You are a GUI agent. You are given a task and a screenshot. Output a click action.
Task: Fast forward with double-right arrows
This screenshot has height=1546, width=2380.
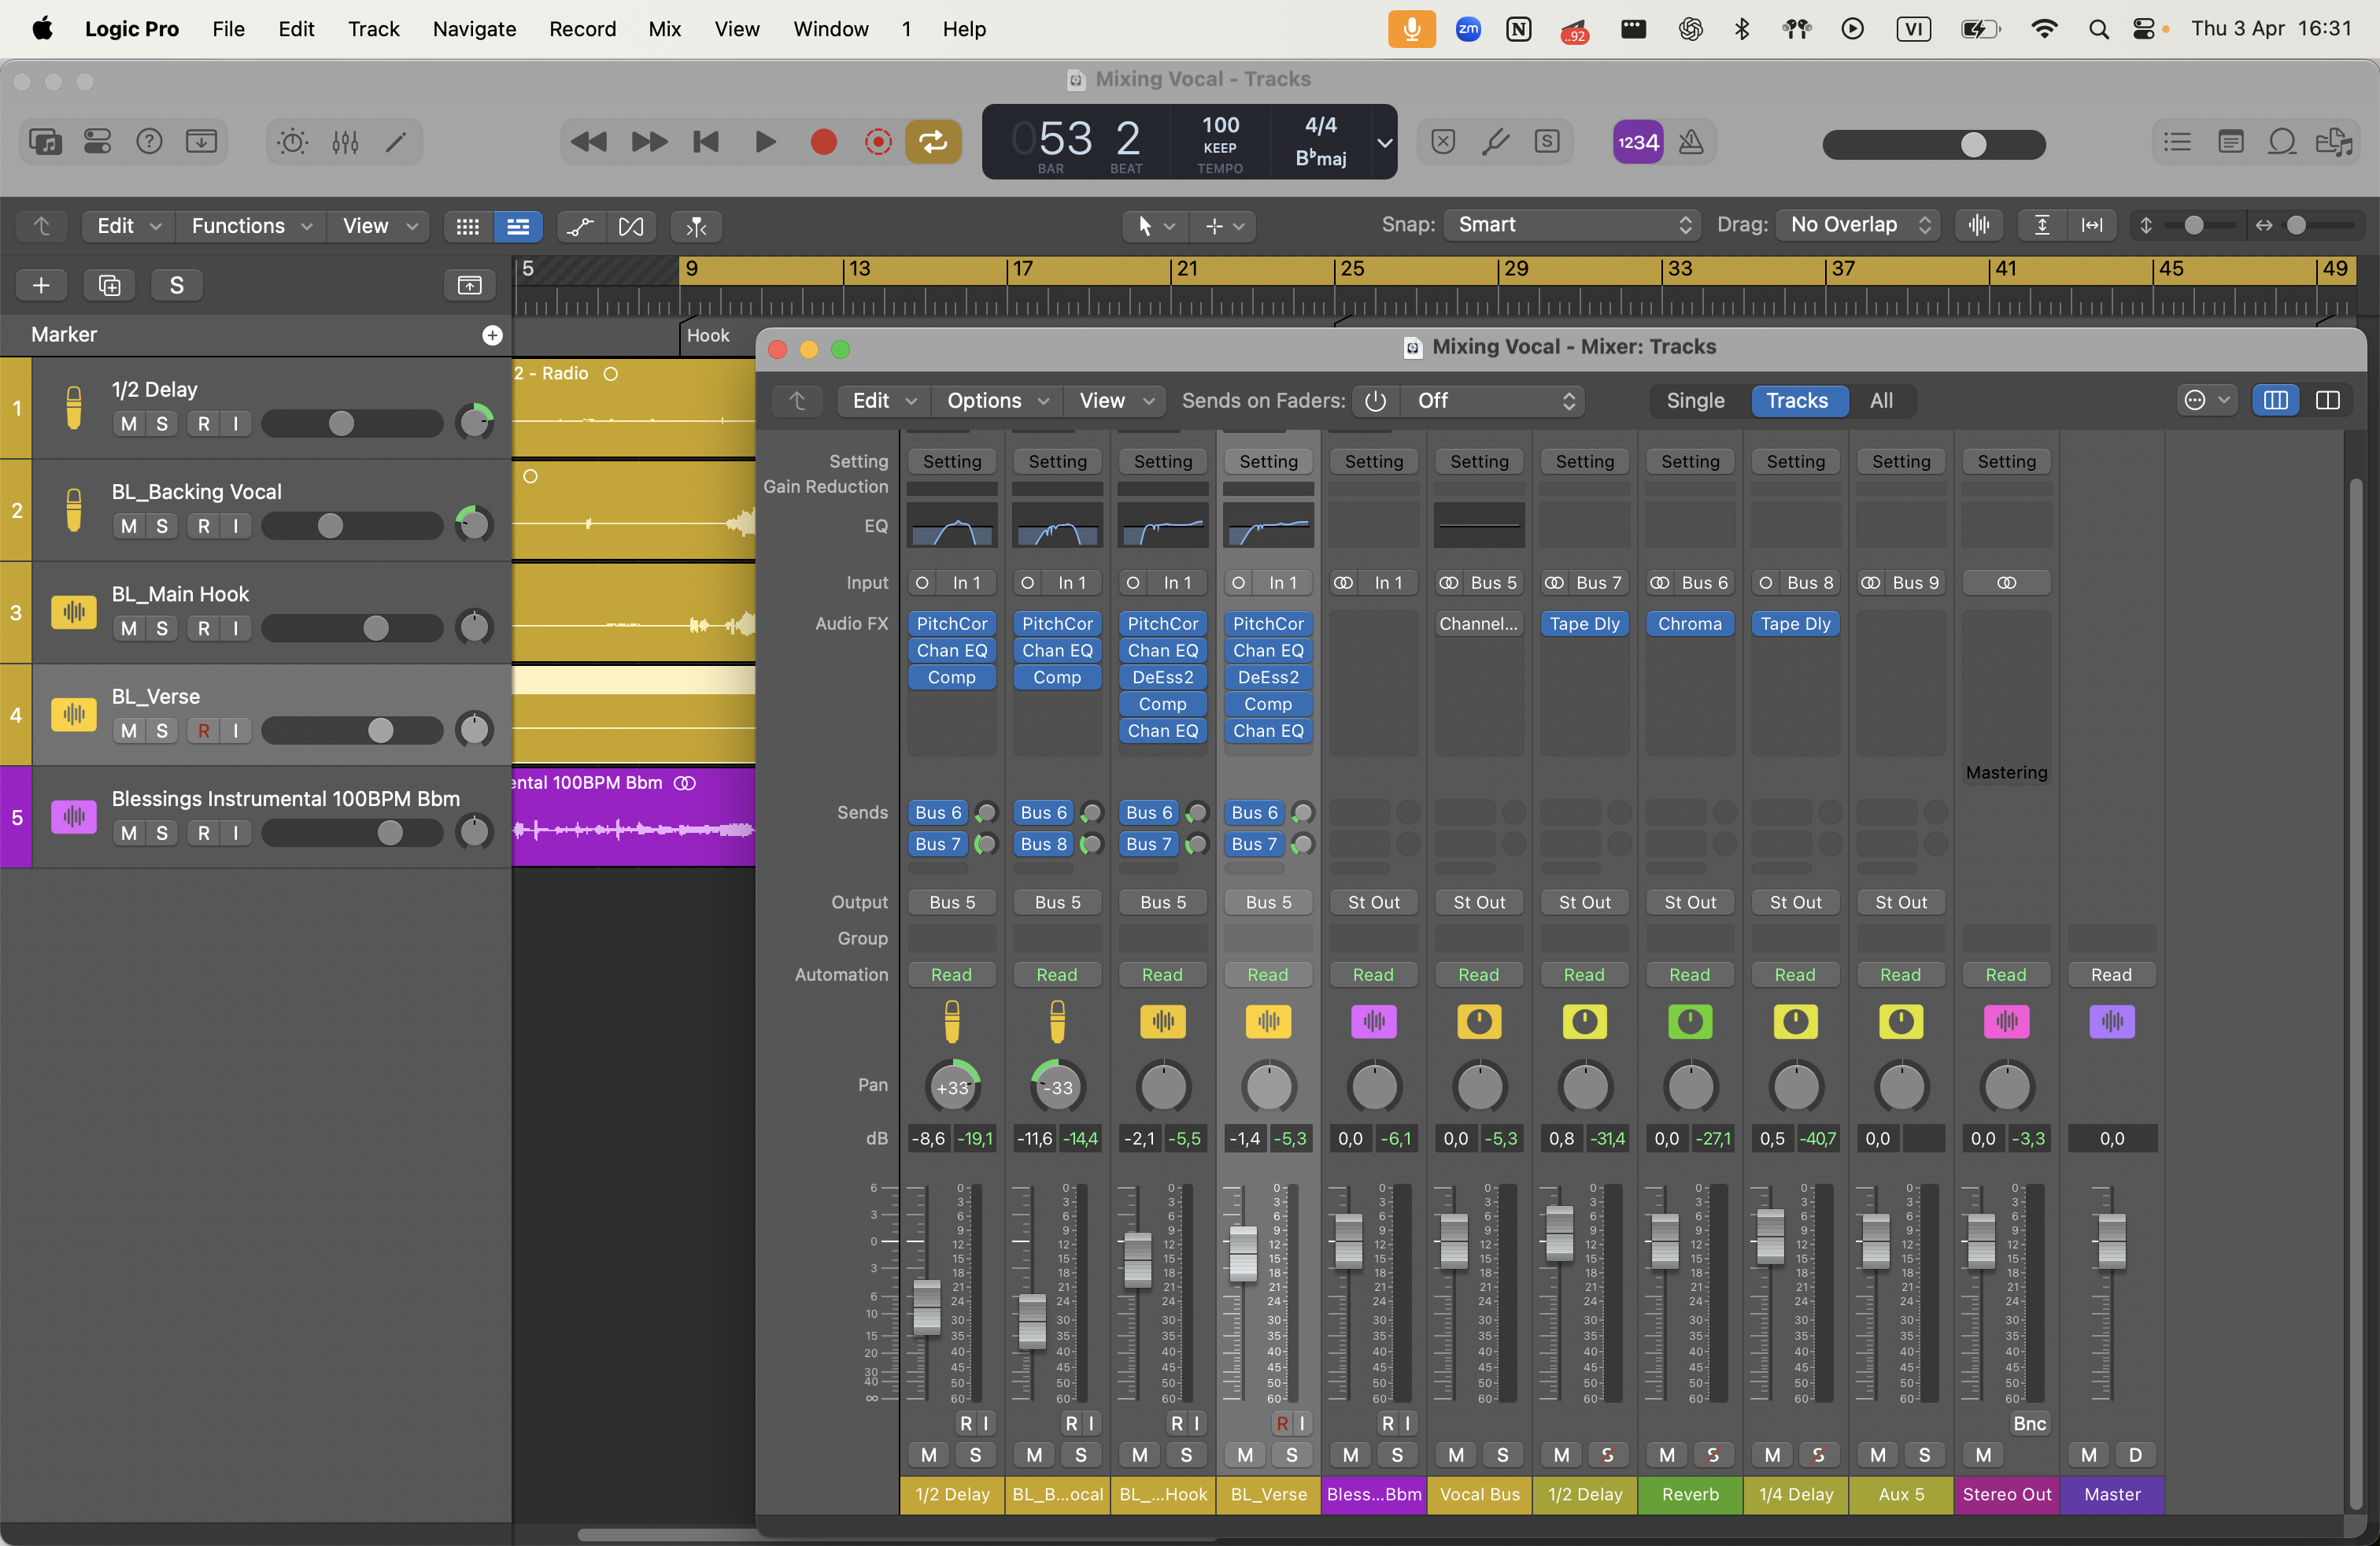pyautogui.click(x=649, y=142)
